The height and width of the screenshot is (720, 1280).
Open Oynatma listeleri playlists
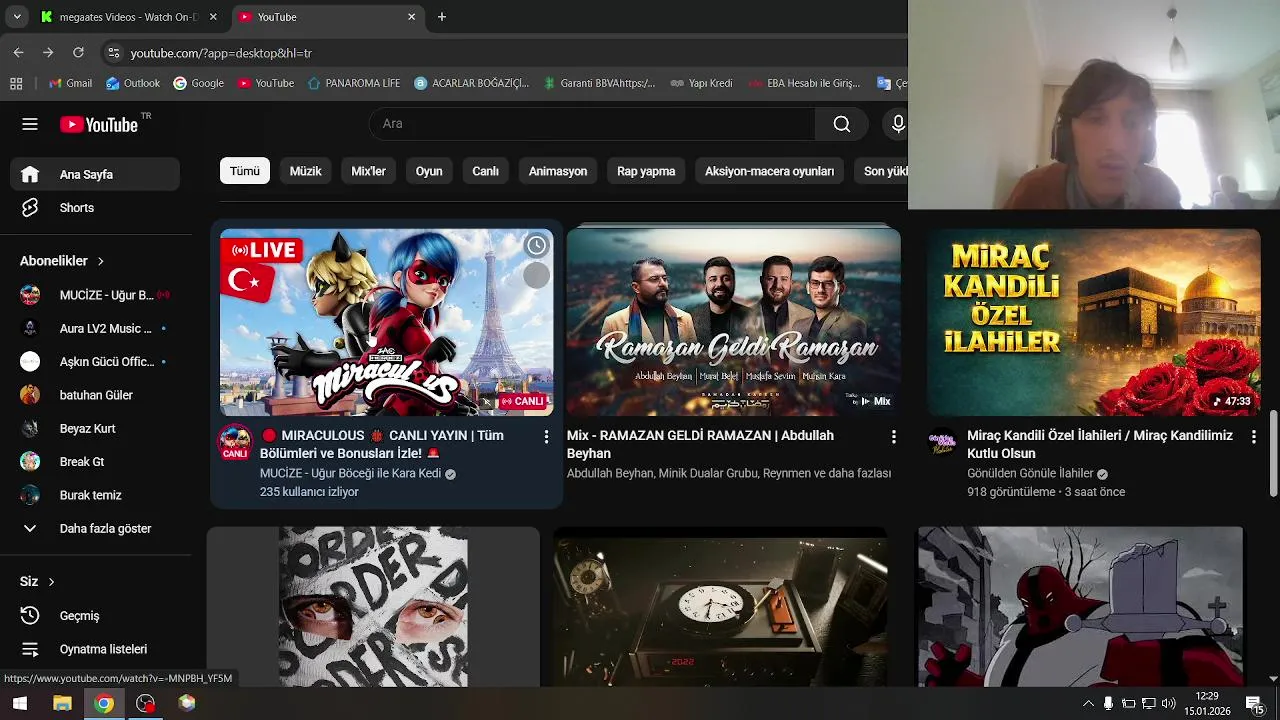coord(95,649)
